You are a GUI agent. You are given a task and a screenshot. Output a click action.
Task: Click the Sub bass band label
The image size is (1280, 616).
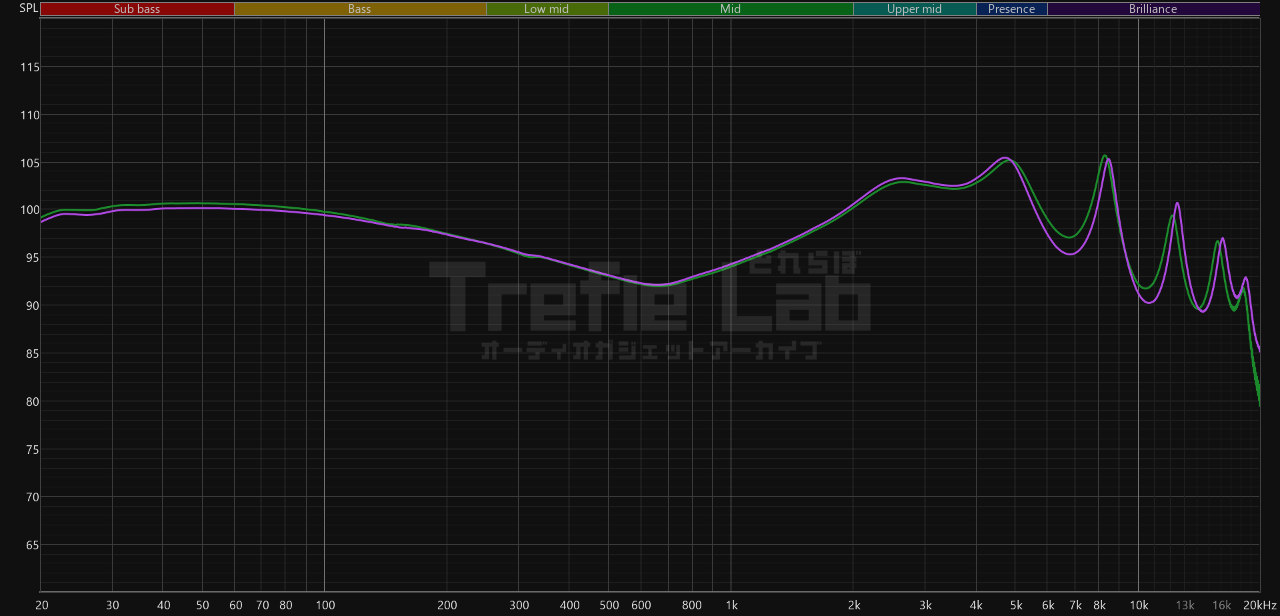[x=137, y=9]
